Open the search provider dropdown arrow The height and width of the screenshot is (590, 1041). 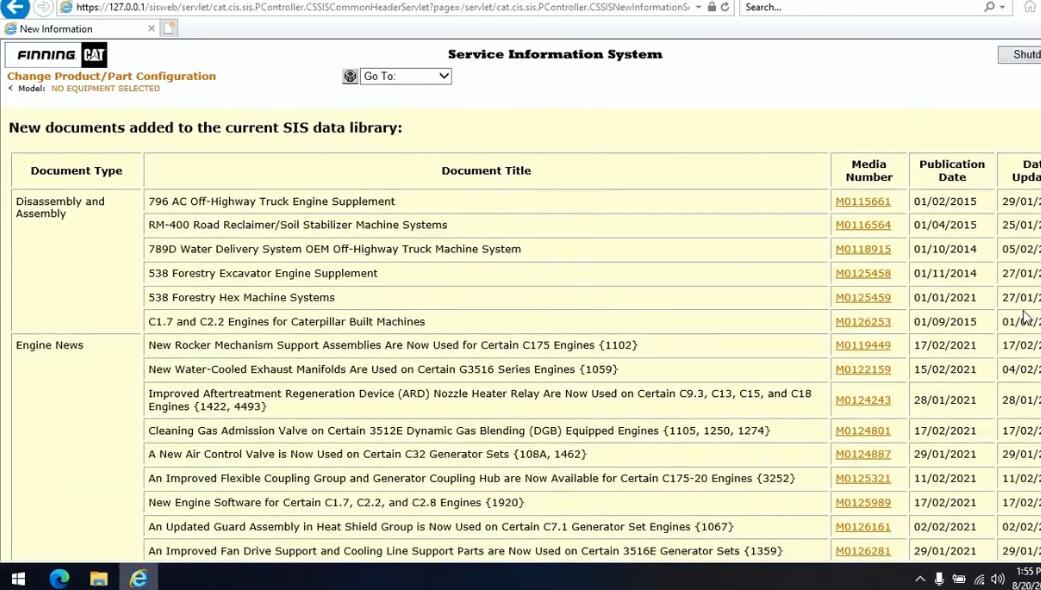click(x=1004, y=7)
